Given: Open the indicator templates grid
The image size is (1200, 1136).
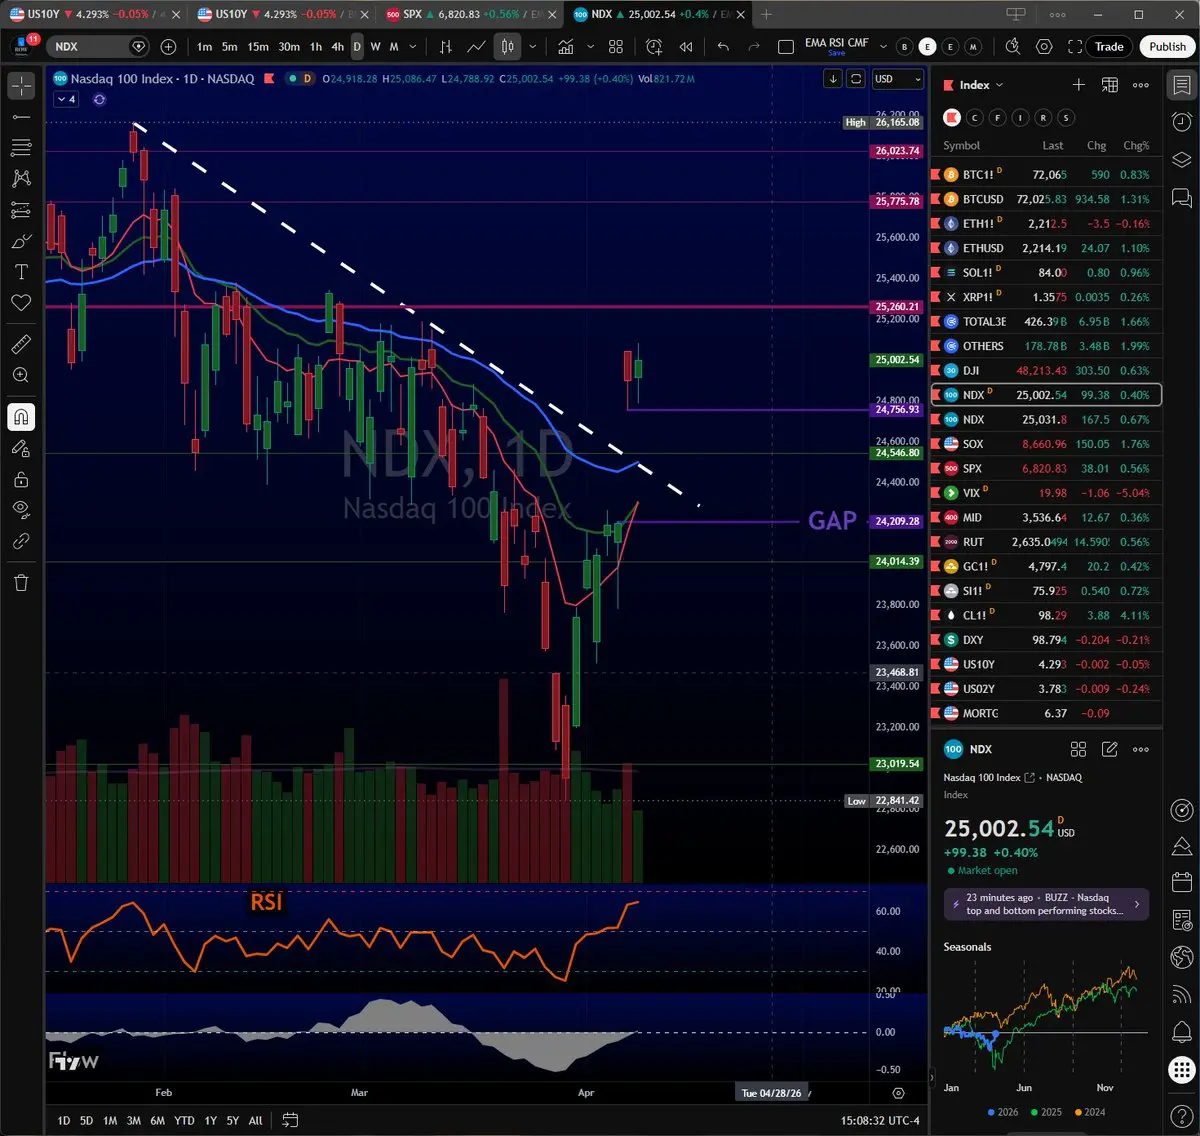Looking at the screenshot, I should tap(616, 47).
